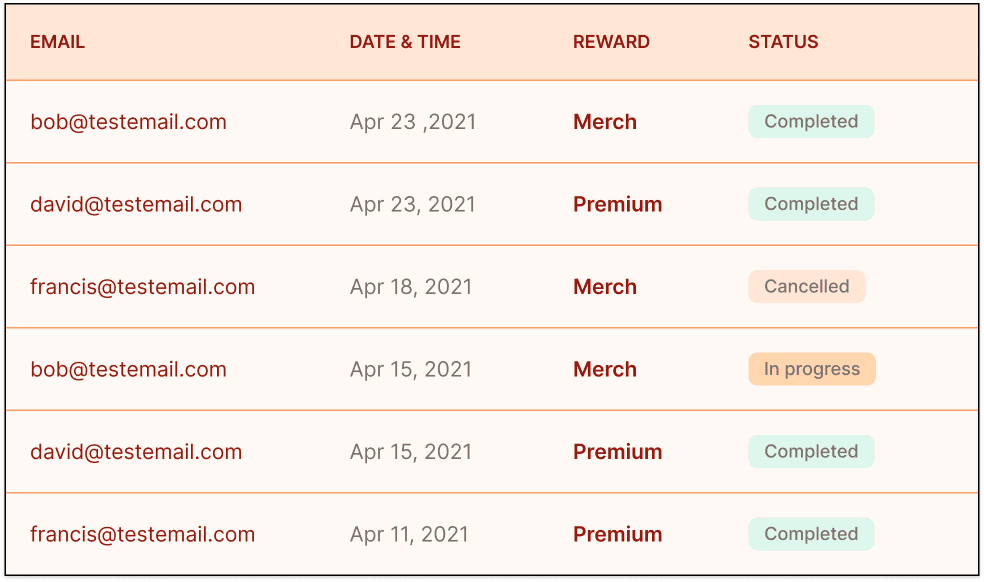Open bob@testemail.com dated Apr 23, 2021
The image size is (984, 582).
128,122
